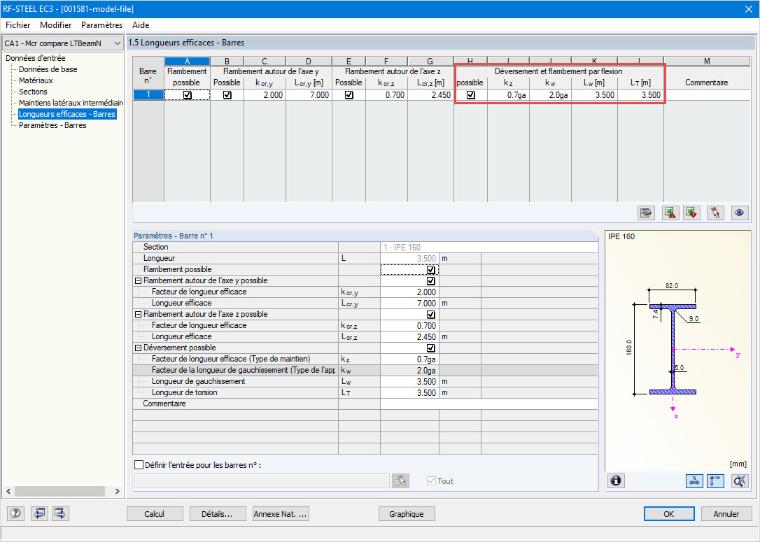Click table cell k cr,y value 2.000
The image size is (760, 542).
coord(265,95)
